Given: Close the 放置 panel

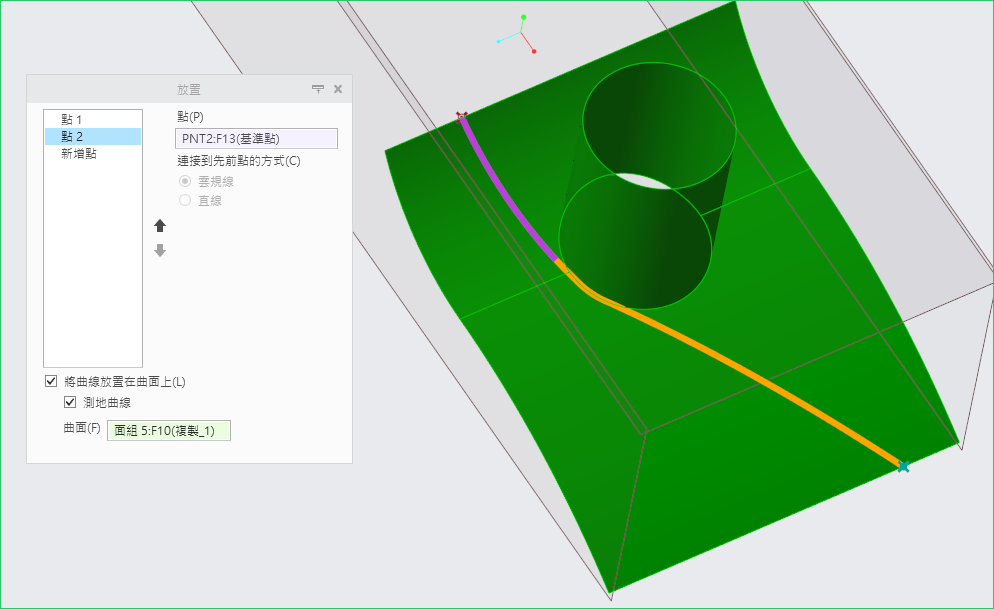Looking at the screenshot, I should [338, 89].
